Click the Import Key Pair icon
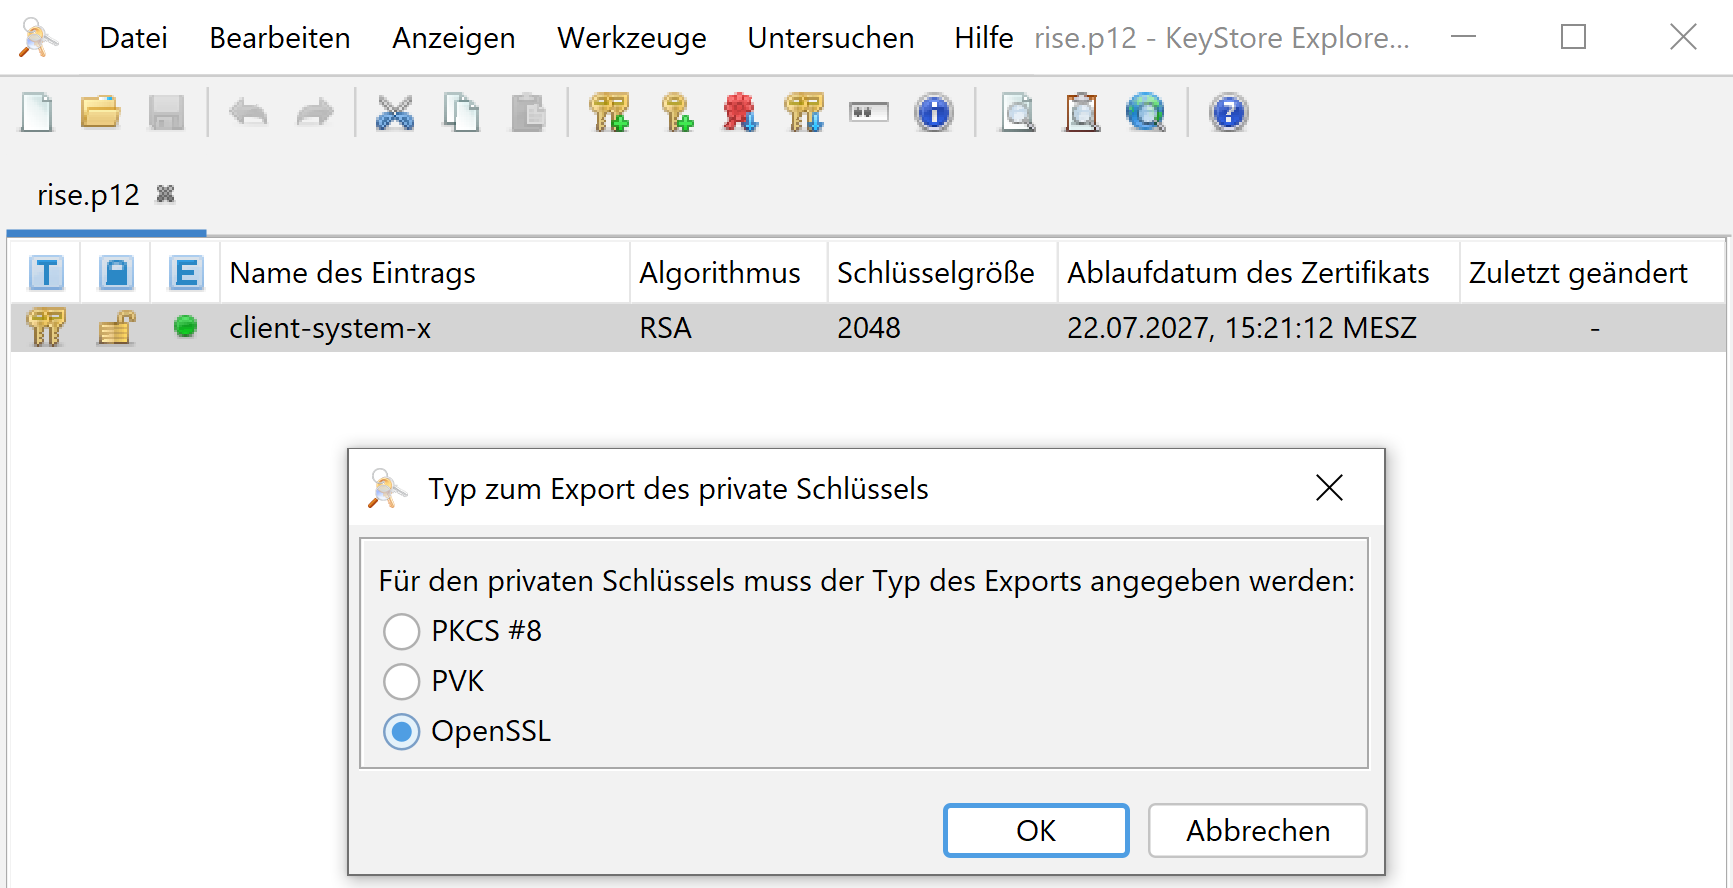 point(804,113)
